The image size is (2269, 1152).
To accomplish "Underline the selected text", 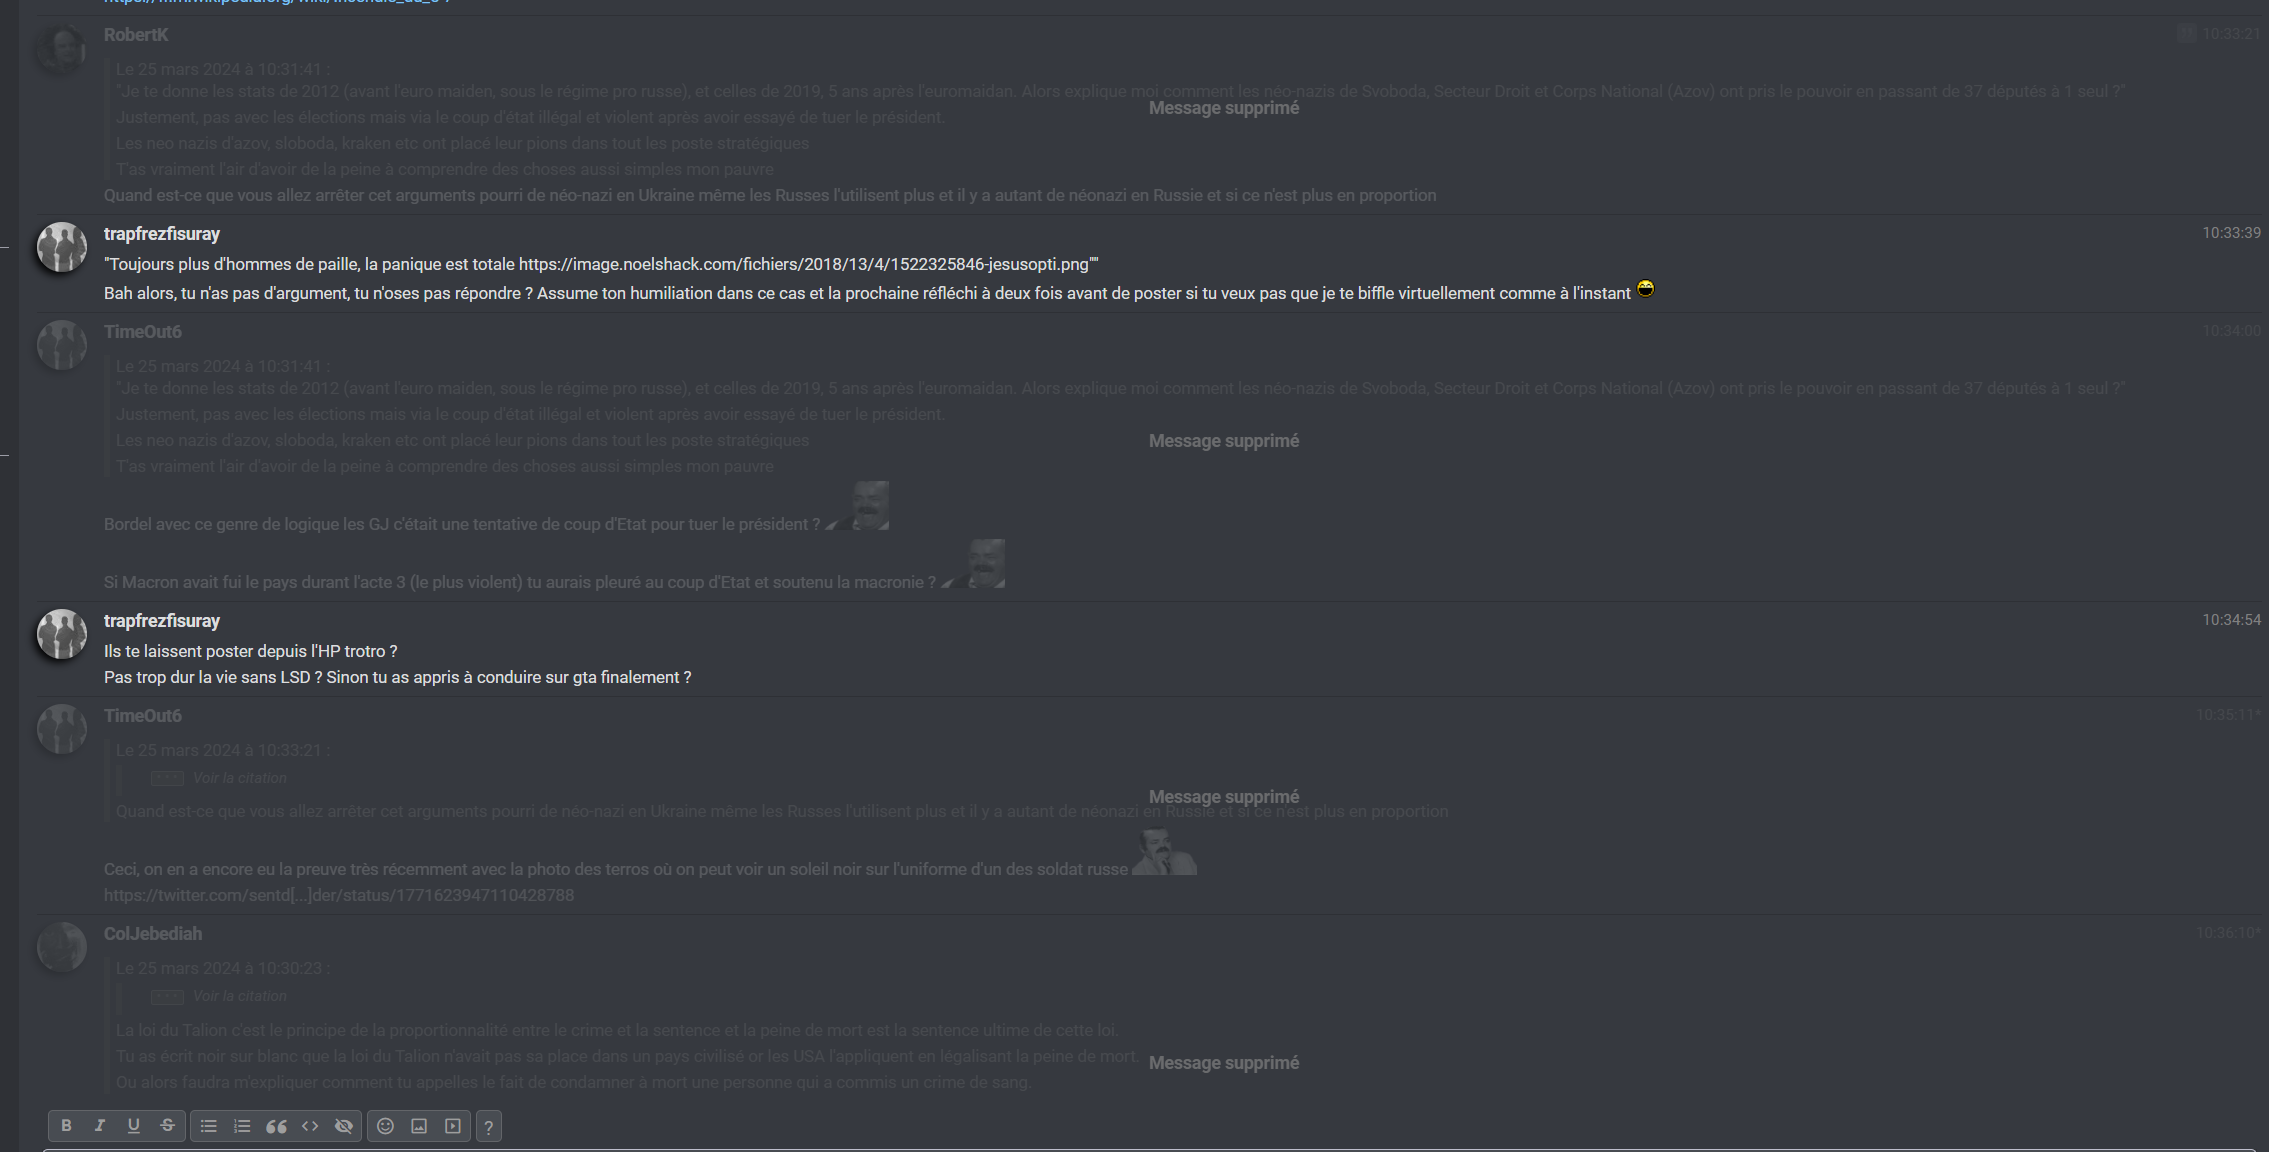I will 134,1126.
